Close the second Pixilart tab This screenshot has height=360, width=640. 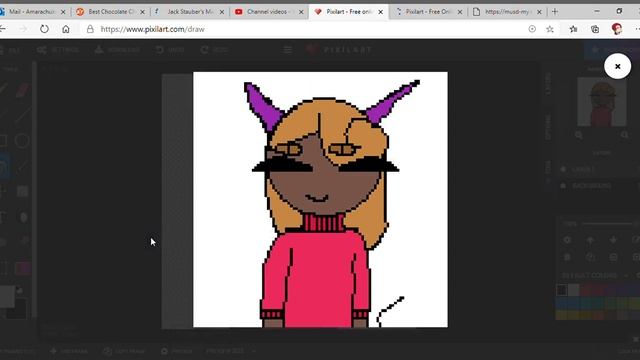460,12
